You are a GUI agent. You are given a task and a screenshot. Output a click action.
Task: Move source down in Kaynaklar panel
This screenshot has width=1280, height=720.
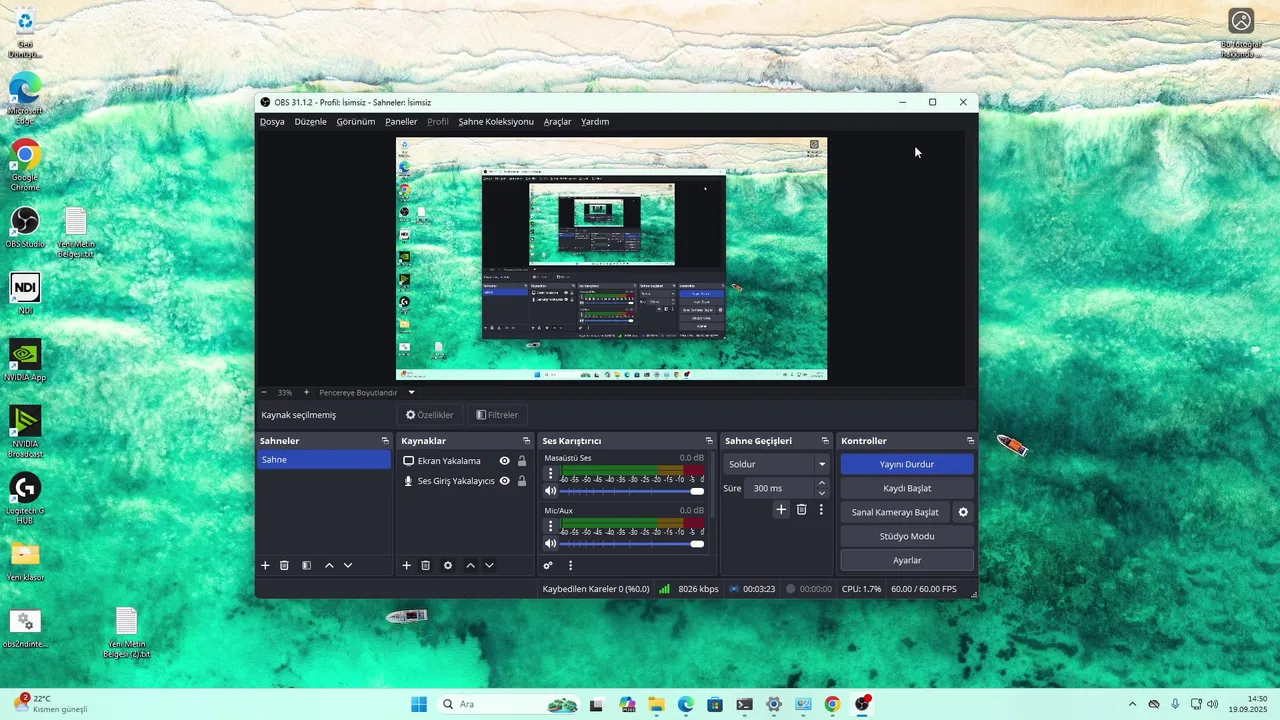(489, 565)
